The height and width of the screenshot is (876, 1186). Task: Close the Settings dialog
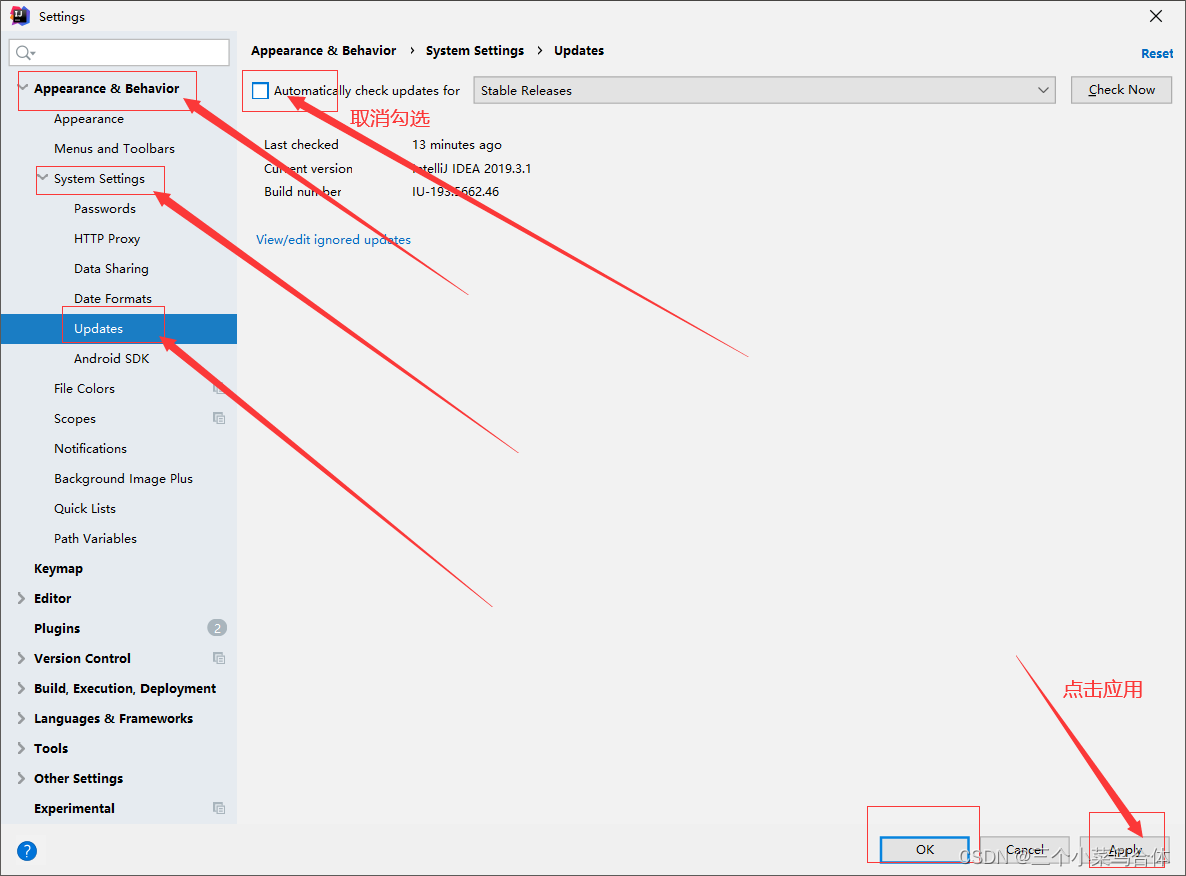pos(1156,16)
